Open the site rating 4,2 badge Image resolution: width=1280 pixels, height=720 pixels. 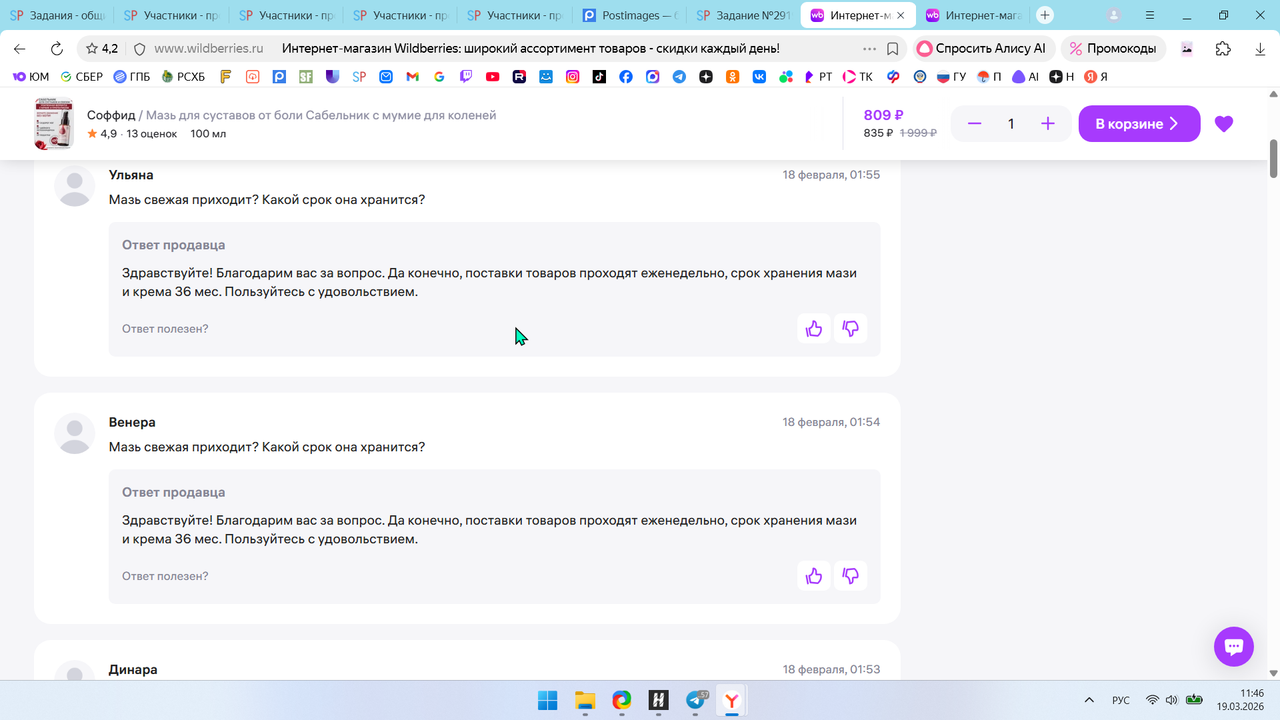tap(102, 48)
